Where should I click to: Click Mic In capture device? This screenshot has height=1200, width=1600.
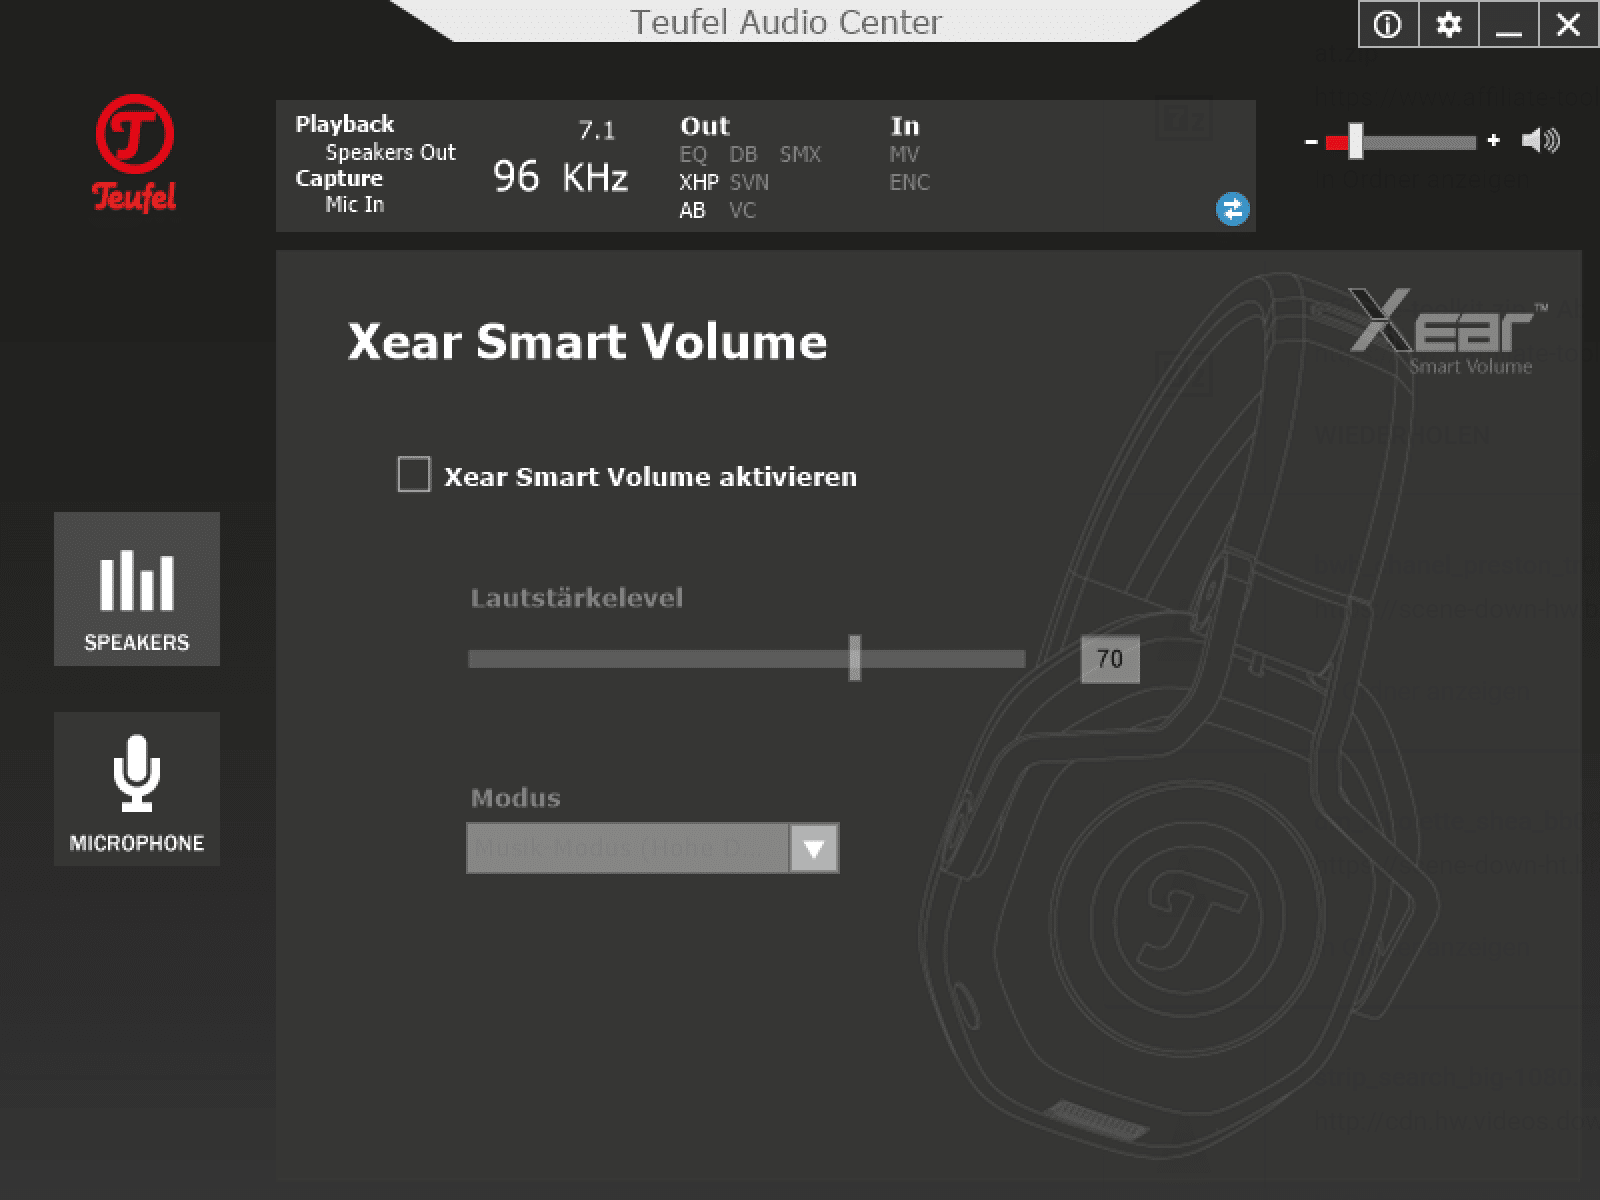click(354, 204)
